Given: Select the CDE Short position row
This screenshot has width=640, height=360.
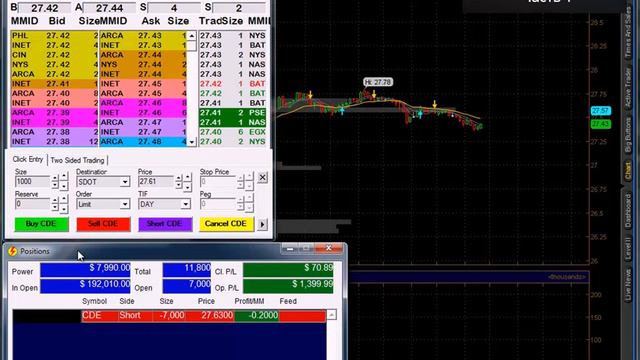Looking at the screenshot, I should 204,316.
